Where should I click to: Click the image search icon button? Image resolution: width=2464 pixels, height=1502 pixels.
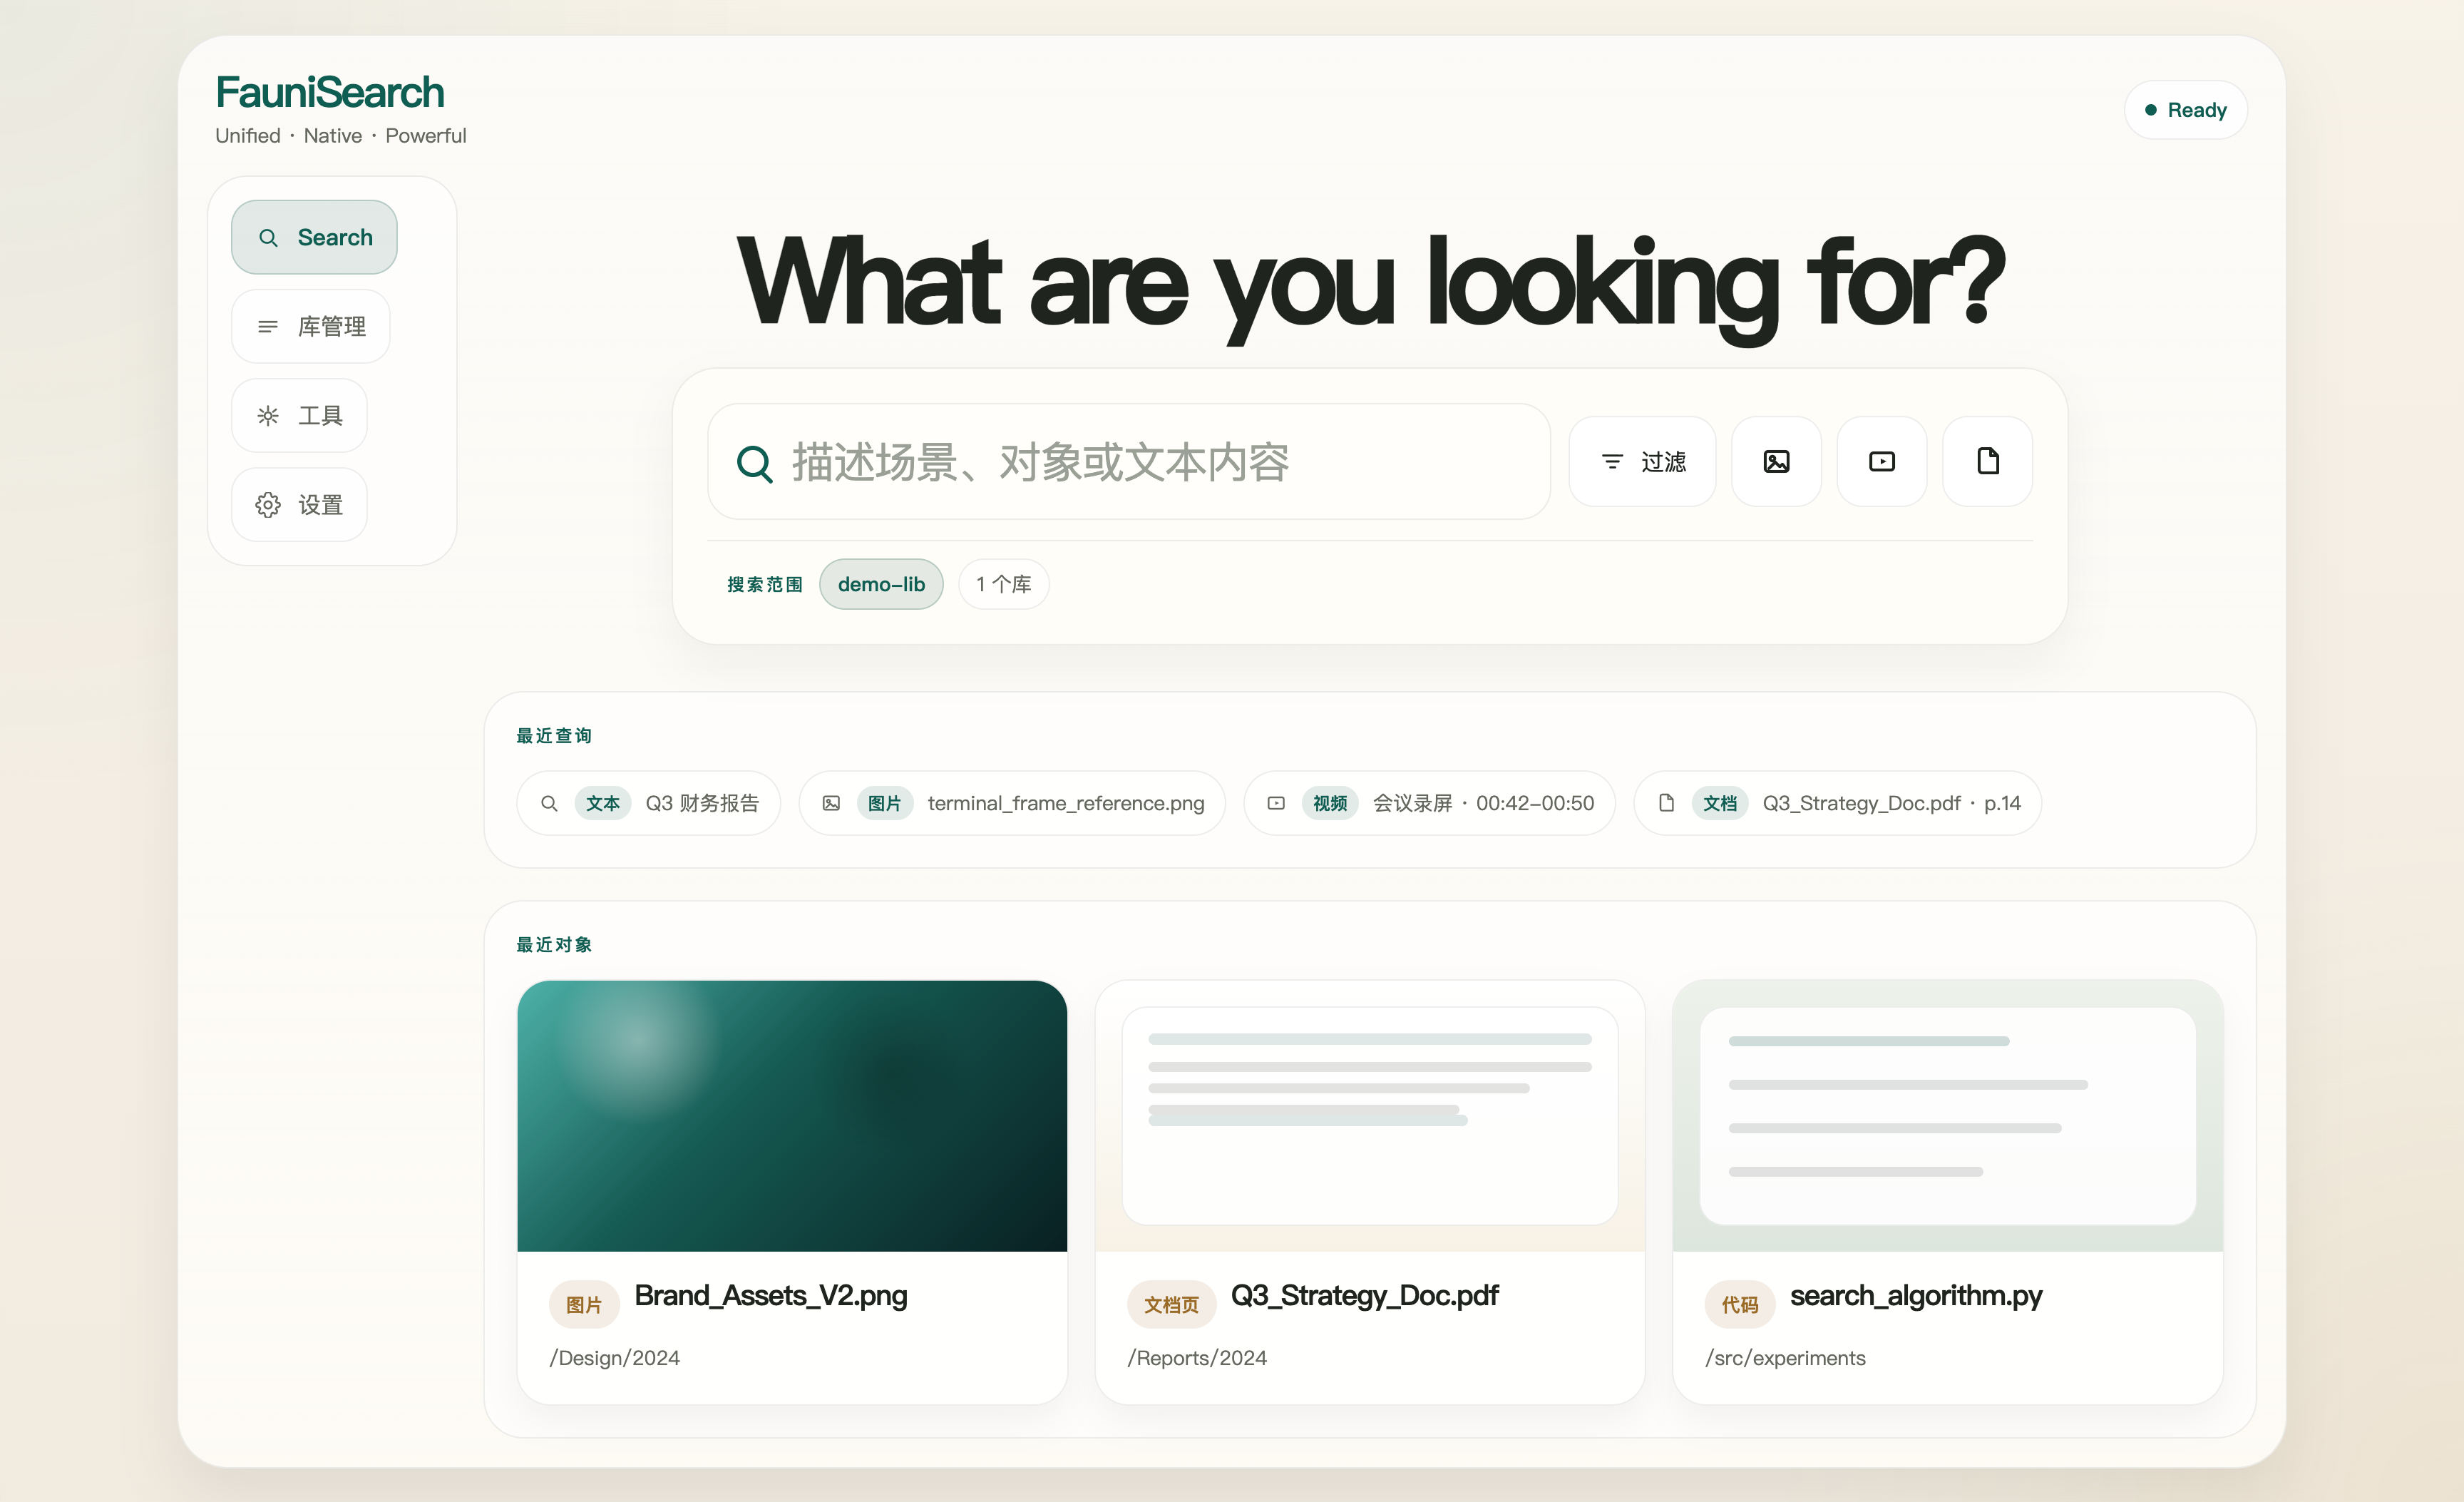pos(1776,462)
